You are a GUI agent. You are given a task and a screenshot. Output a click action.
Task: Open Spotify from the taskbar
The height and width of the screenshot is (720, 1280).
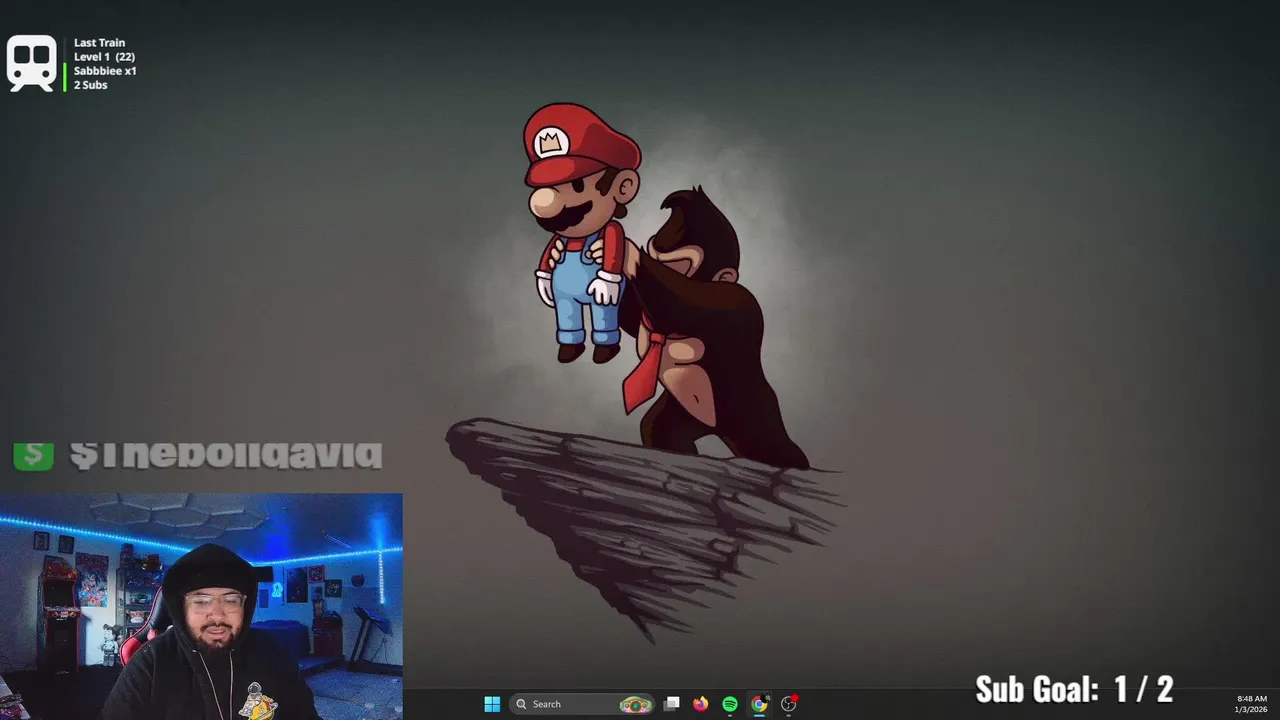[x=730, y=704]
